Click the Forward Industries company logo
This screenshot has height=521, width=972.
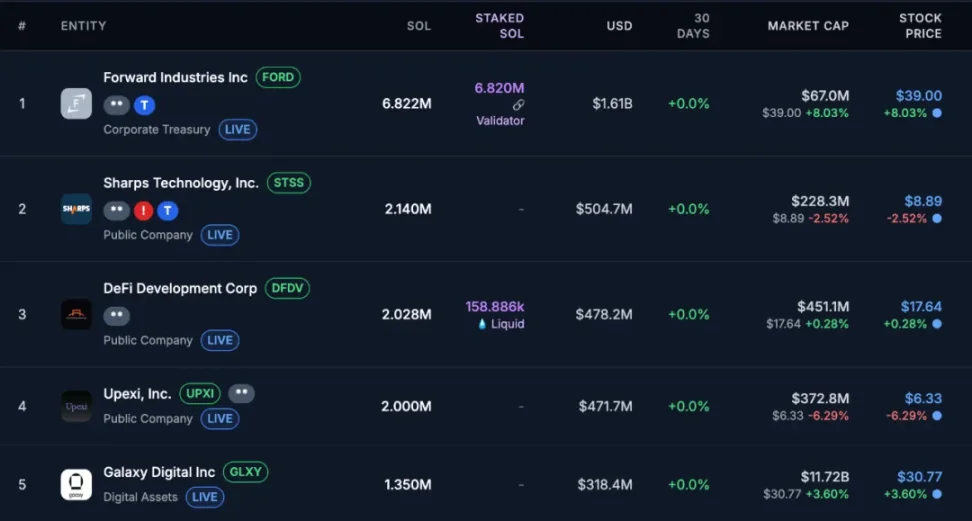[x=76, y=103]
